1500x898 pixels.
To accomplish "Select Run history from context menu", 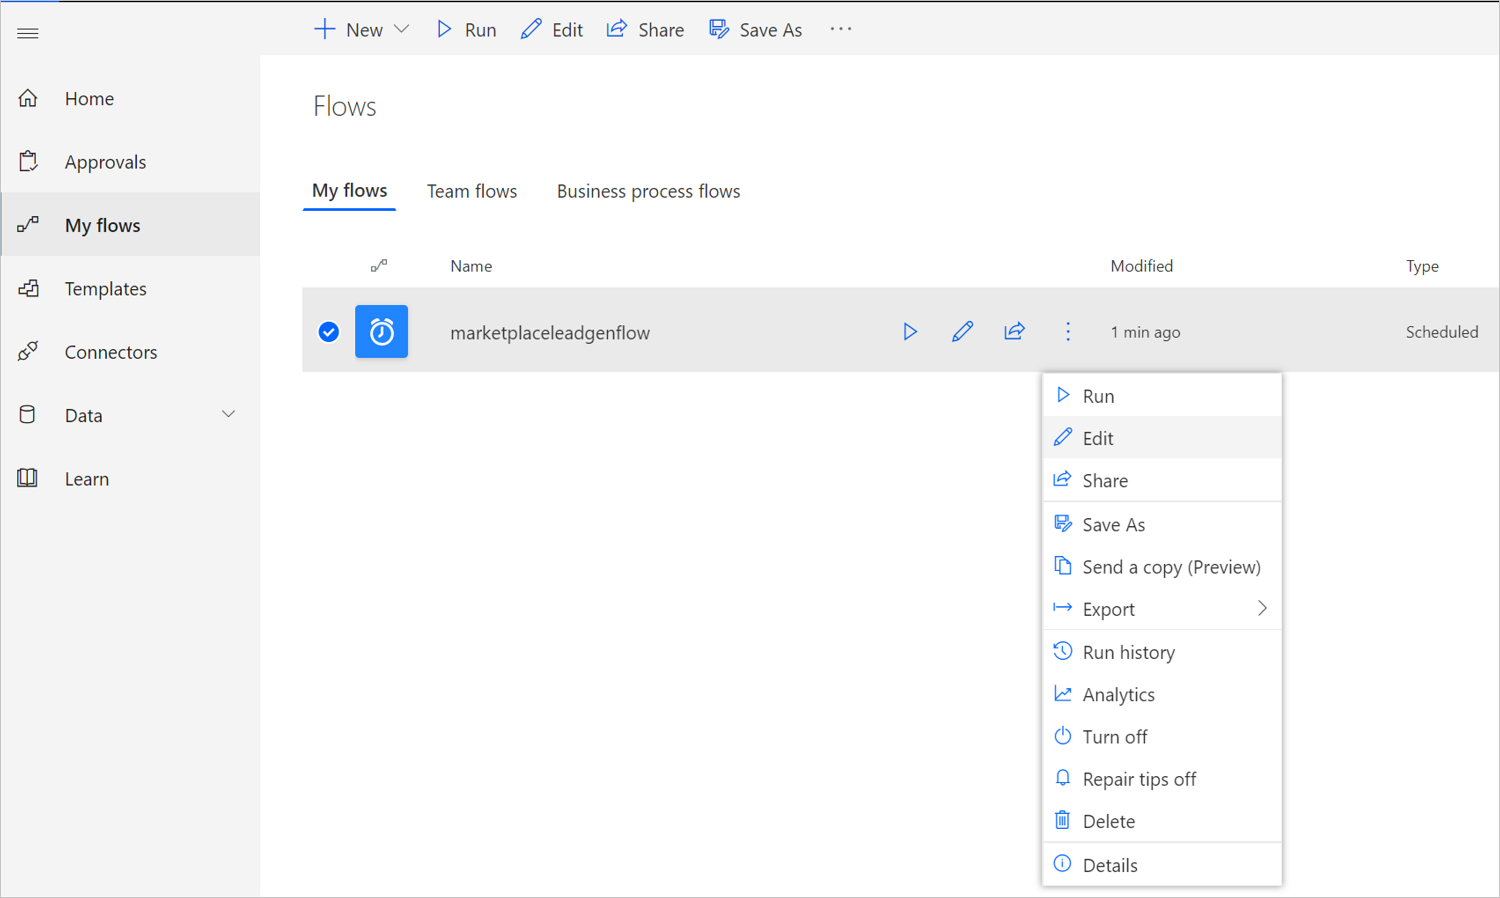I will click(1128, 652).
